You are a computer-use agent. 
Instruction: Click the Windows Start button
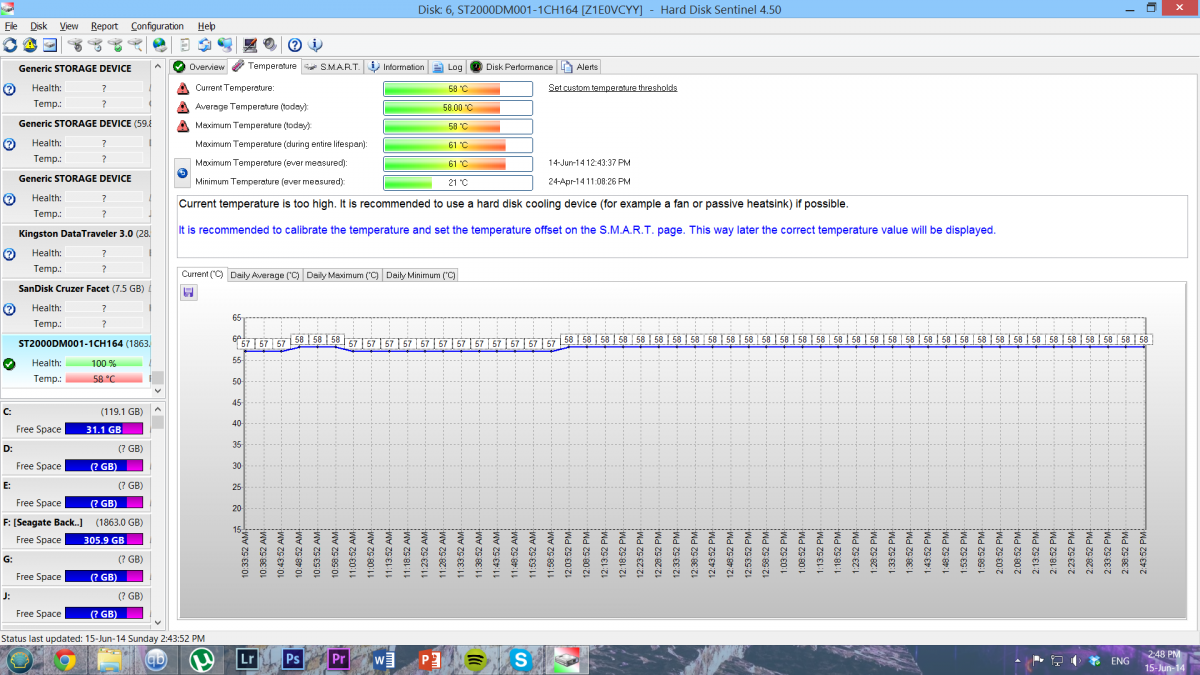(19, 660)
